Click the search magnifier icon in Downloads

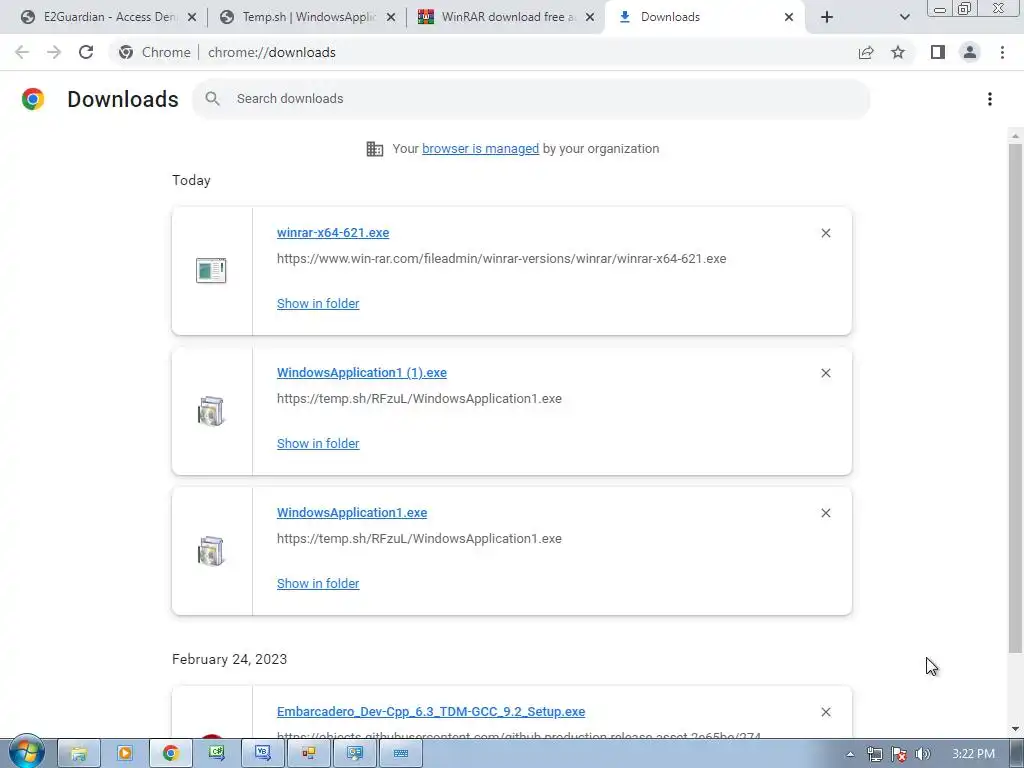[212, 99]
